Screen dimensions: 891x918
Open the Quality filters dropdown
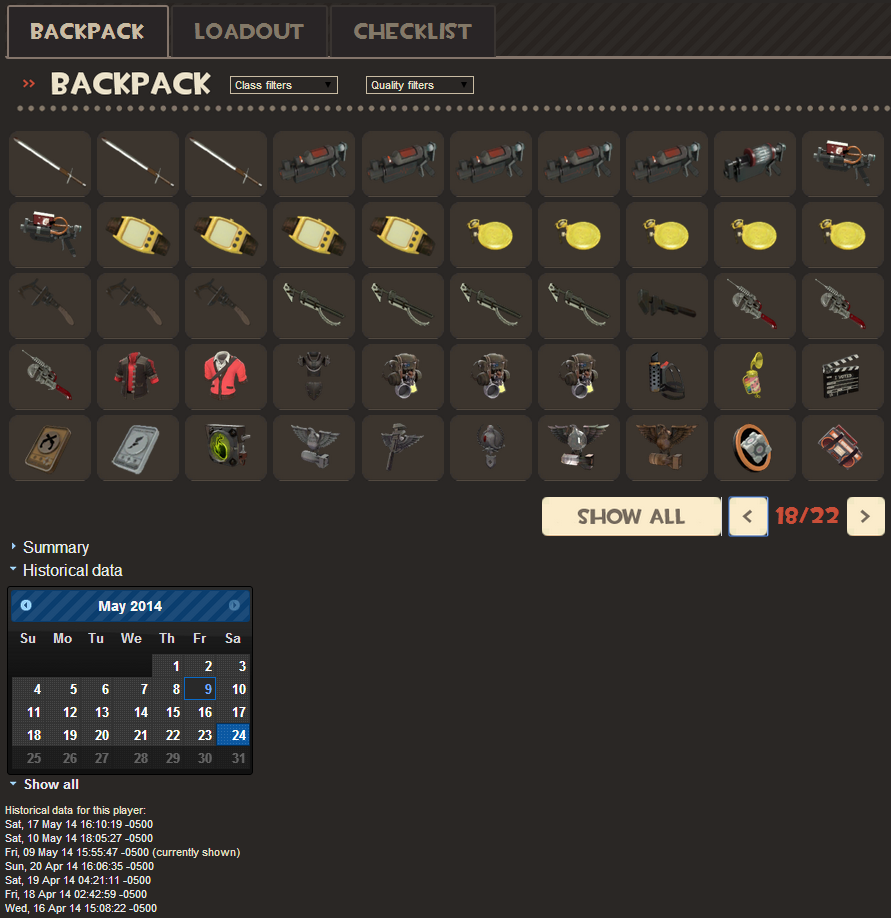tap(420, 85)
